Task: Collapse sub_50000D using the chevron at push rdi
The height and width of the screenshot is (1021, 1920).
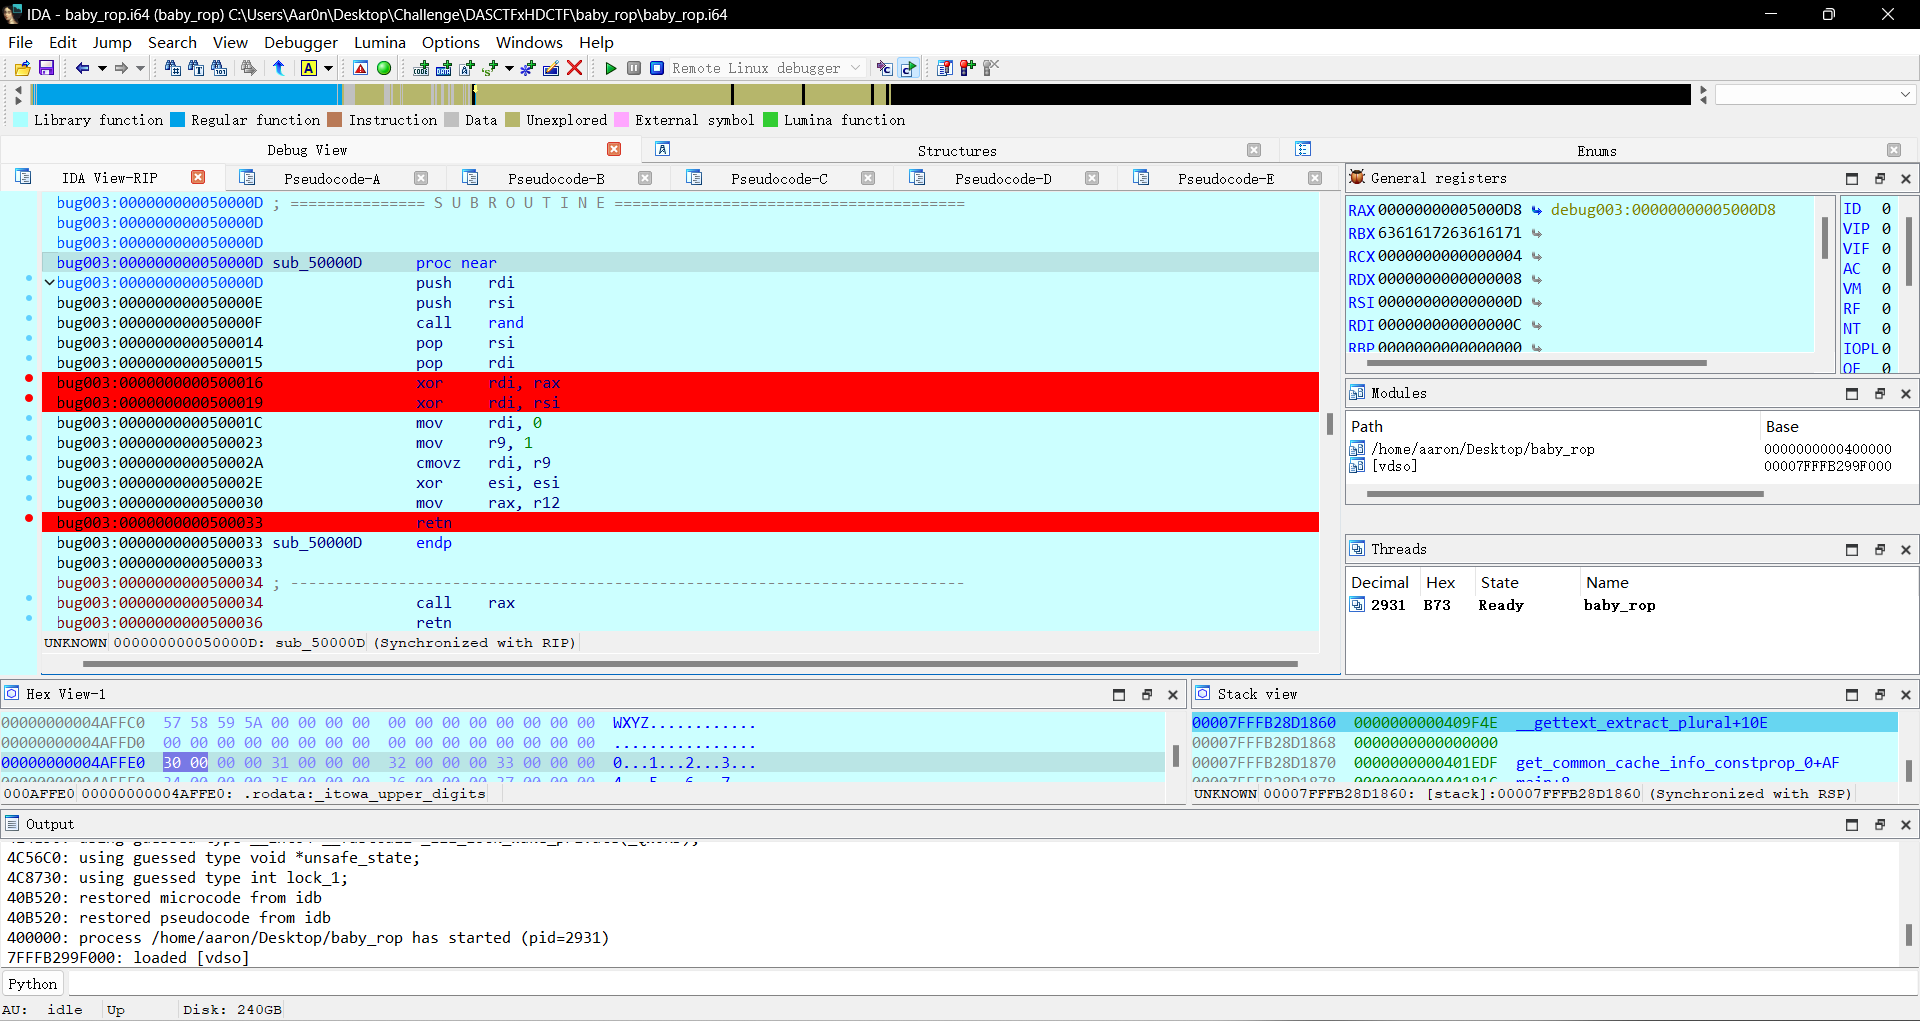Action: click(x=49, y=283)
